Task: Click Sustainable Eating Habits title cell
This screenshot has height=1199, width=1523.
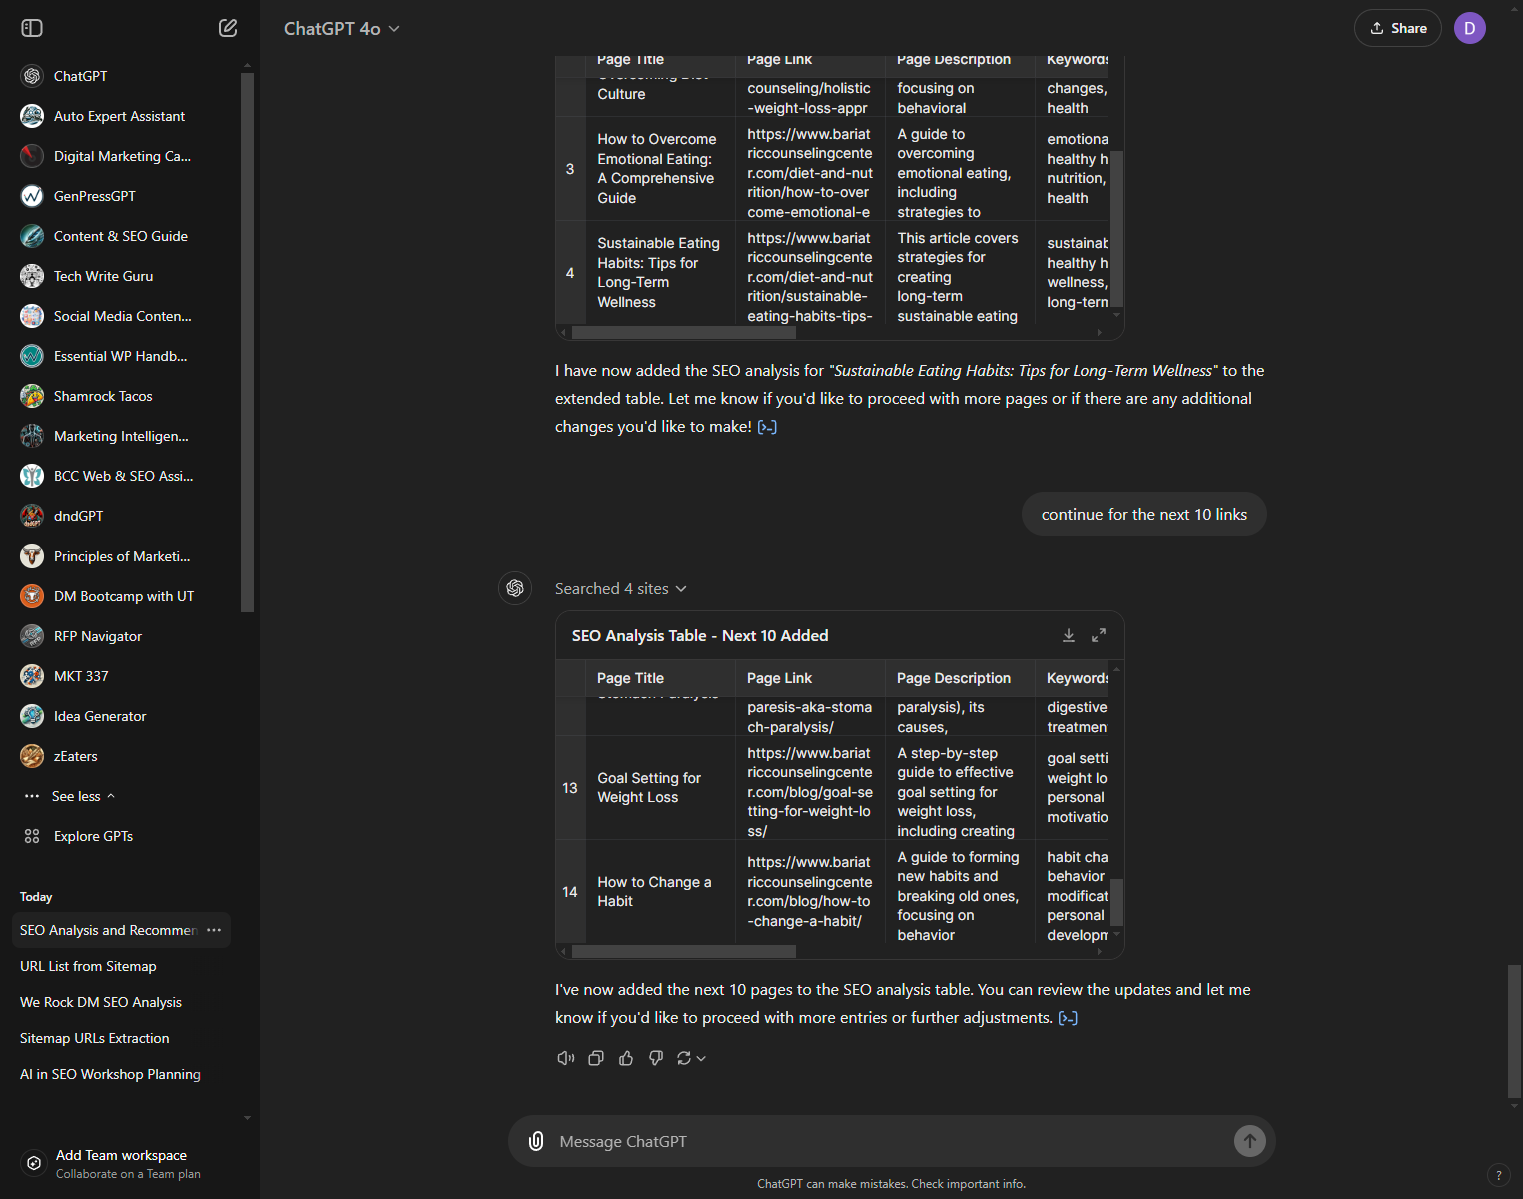Action: pos(658,272)
